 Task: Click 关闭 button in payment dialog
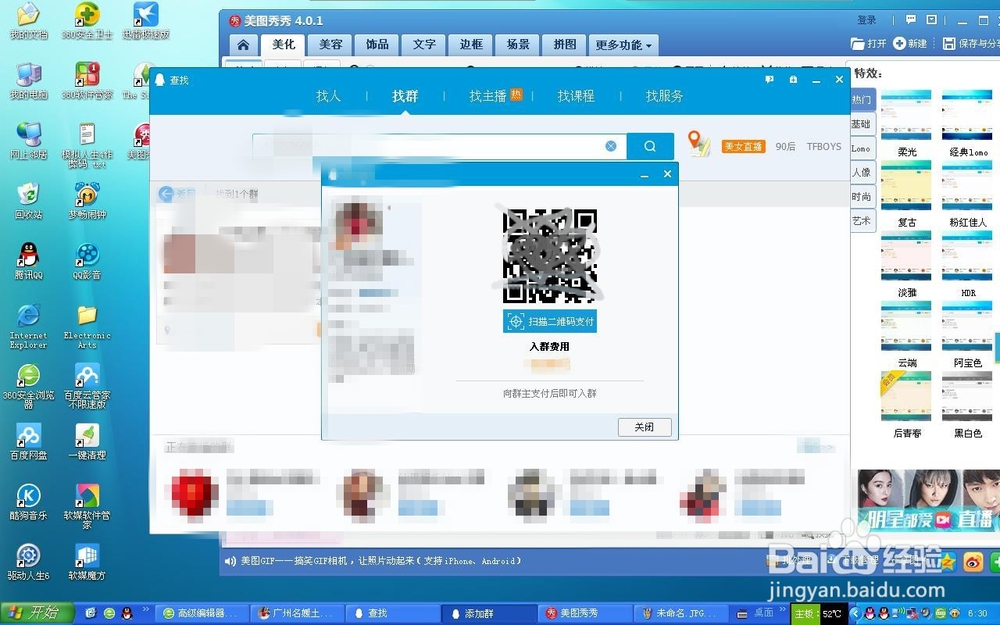tap(644, 427)
